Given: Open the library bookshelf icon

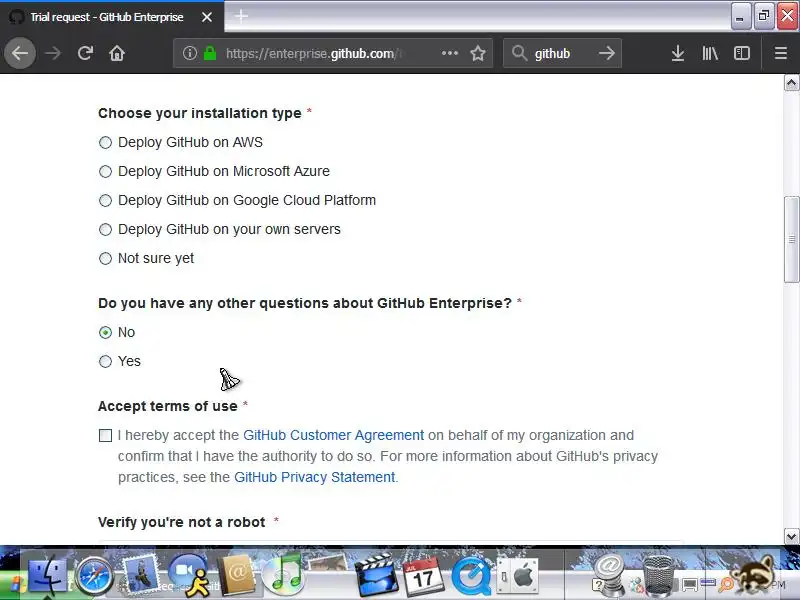Looking at the screenshot, I should [710, 53].
